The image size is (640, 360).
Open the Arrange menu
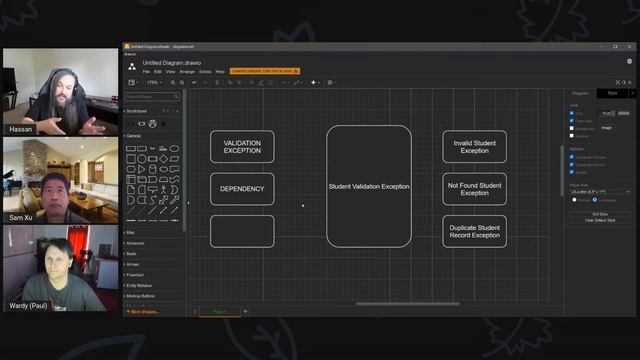187,72
